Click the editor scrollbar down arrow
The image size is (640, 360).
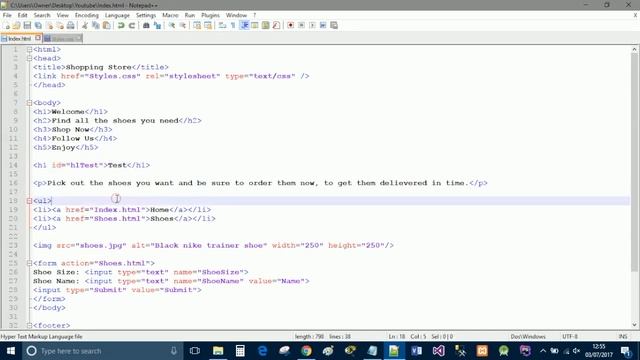634,325
